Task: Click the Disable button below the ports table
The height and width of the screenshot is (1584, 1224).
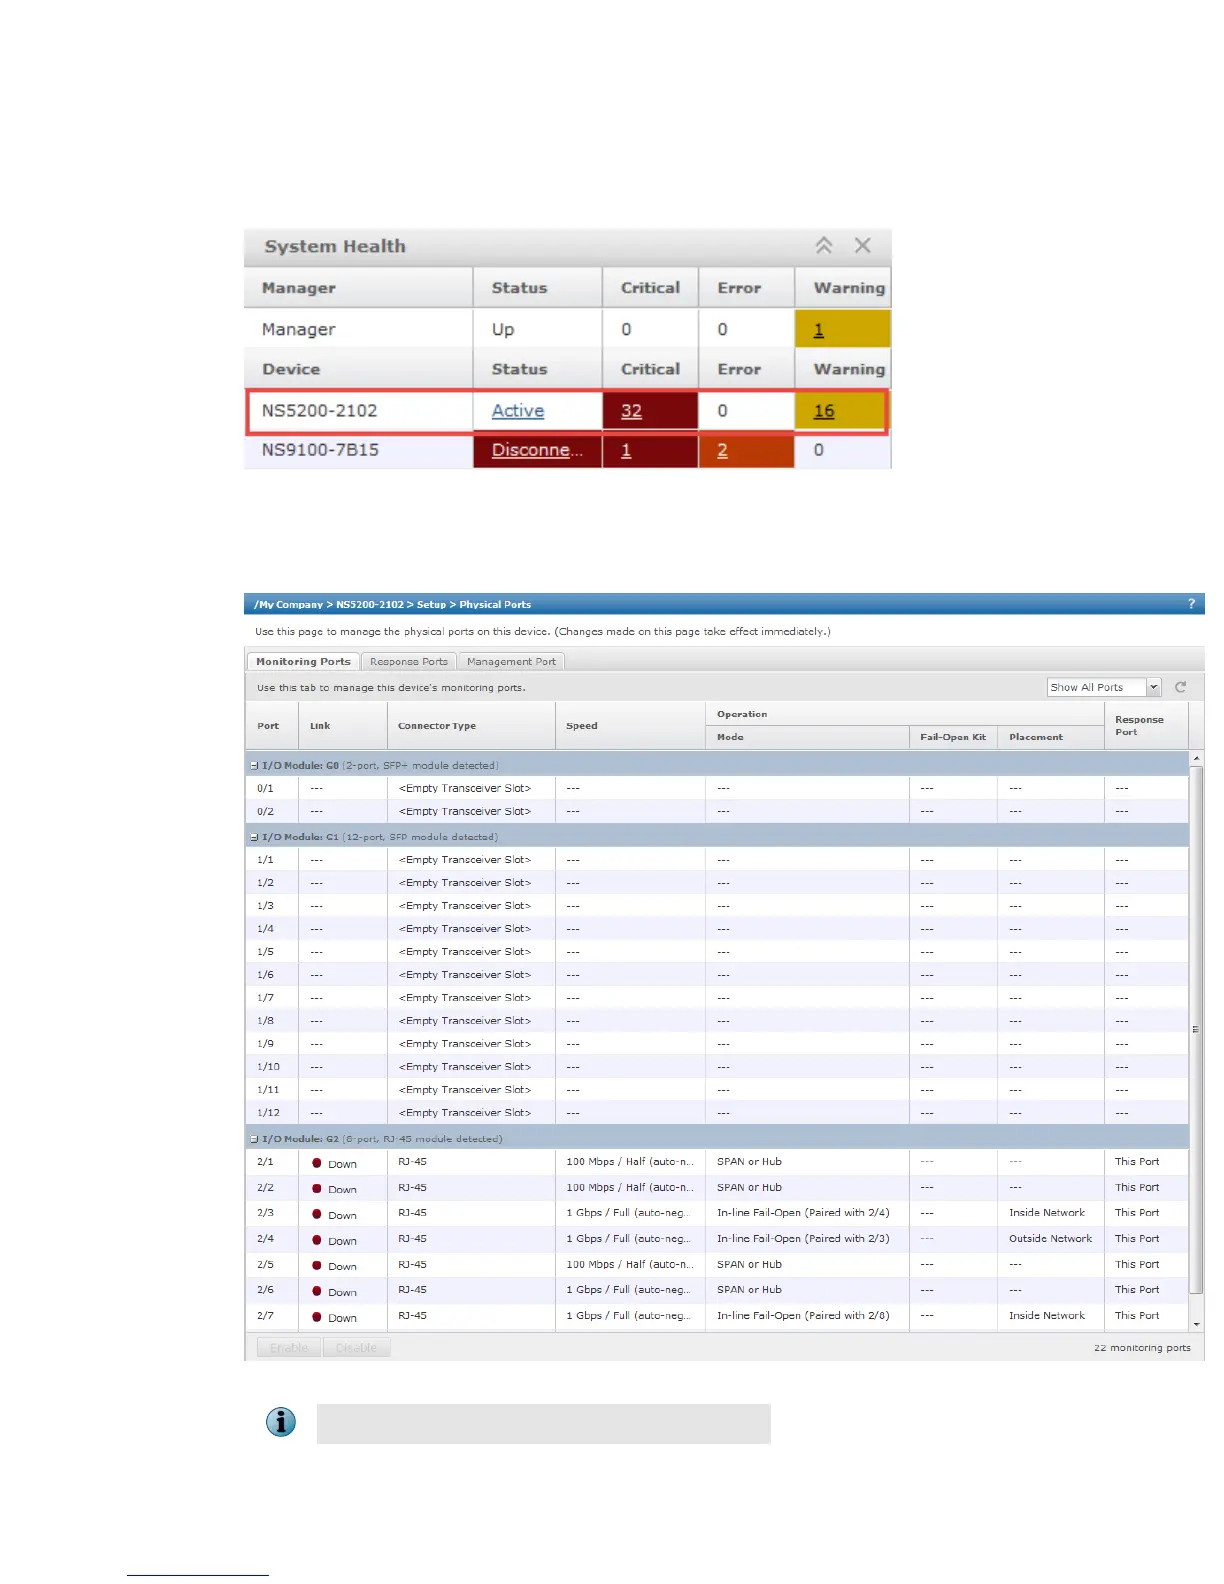Action: click(356, 1348)
